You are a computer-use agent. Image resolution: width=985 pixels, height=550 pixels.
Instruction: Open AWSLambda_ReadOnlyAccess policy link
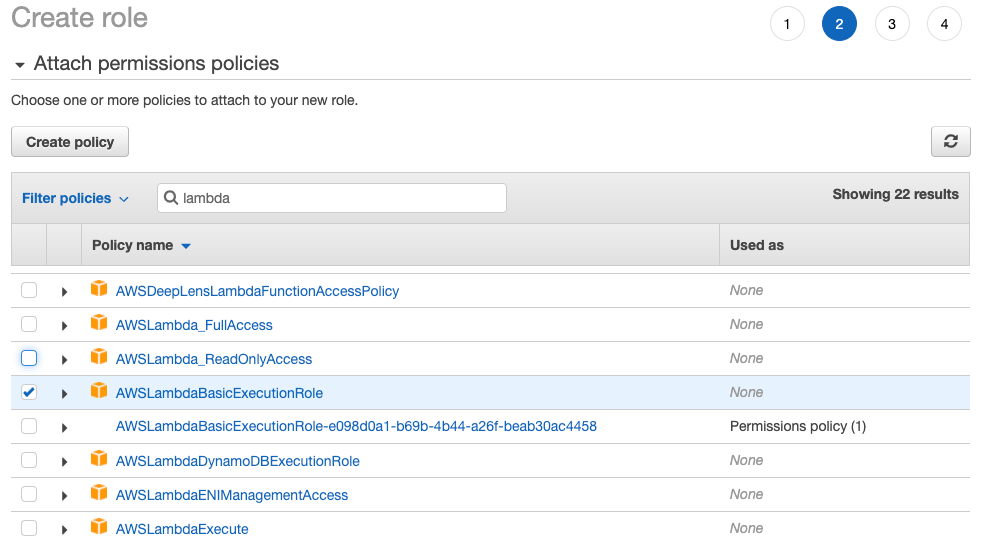pyautogui.click(x=214, y=359)
